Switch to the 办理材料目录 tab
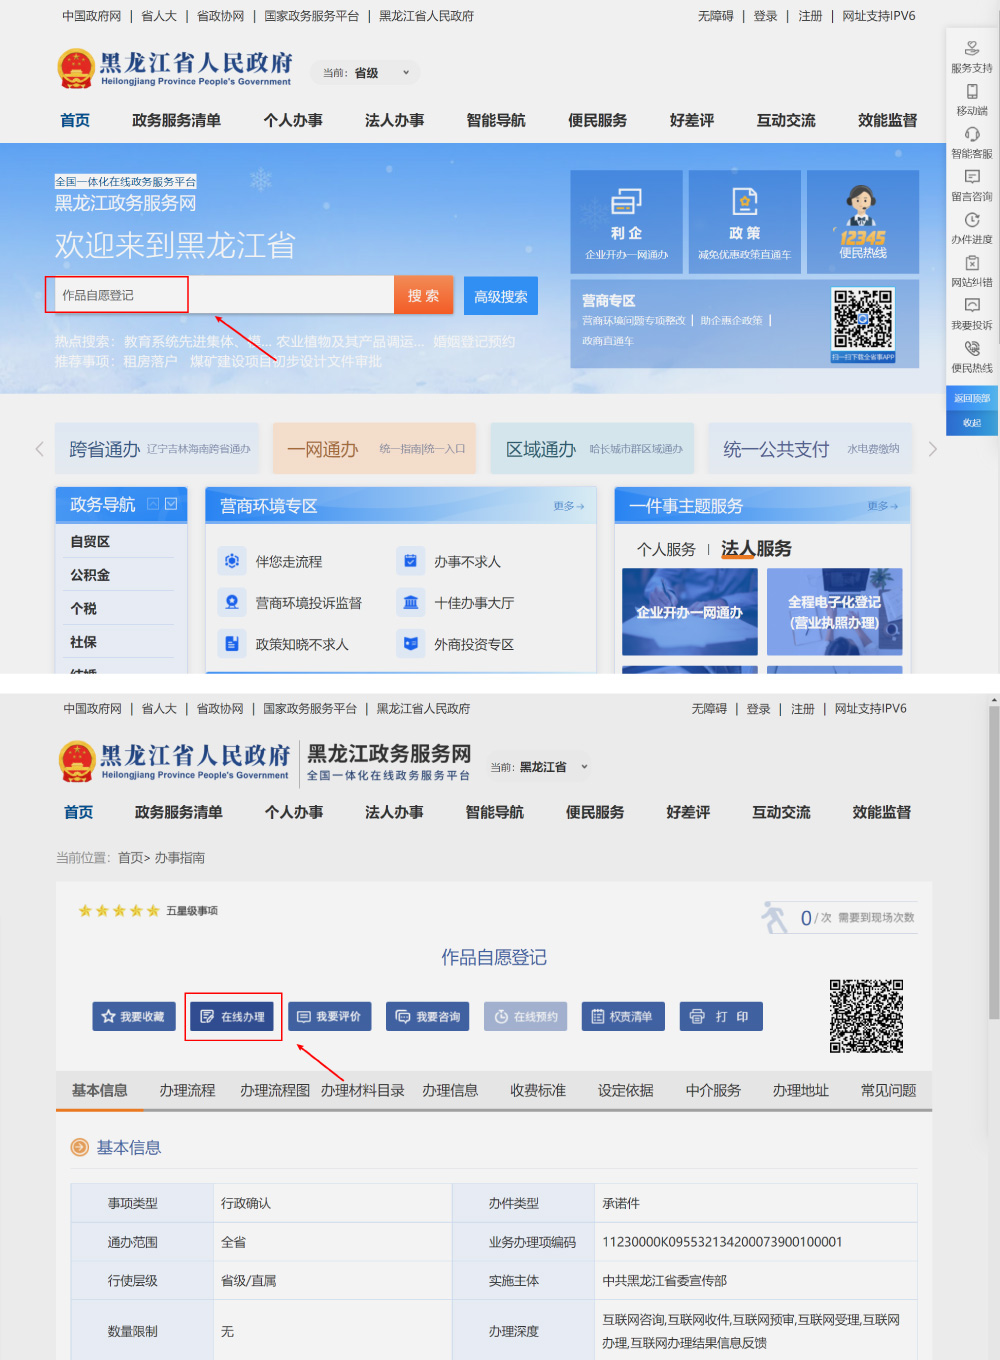Screen dimensions: 1000x1360 point(361,1091)
